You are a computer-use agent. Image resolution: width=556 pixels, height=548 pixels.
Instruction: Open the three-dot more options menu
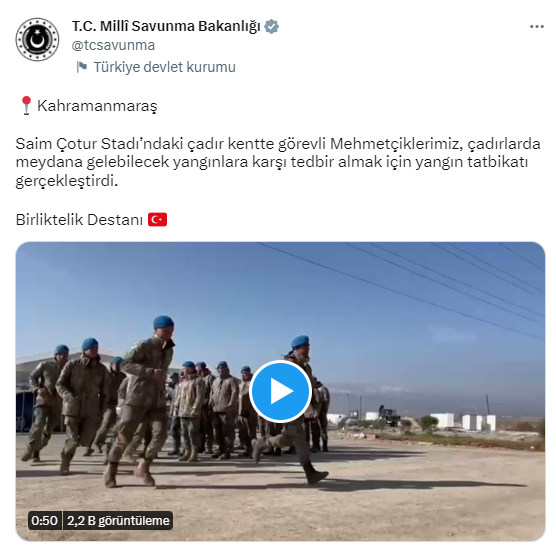[x=536, y=27]
